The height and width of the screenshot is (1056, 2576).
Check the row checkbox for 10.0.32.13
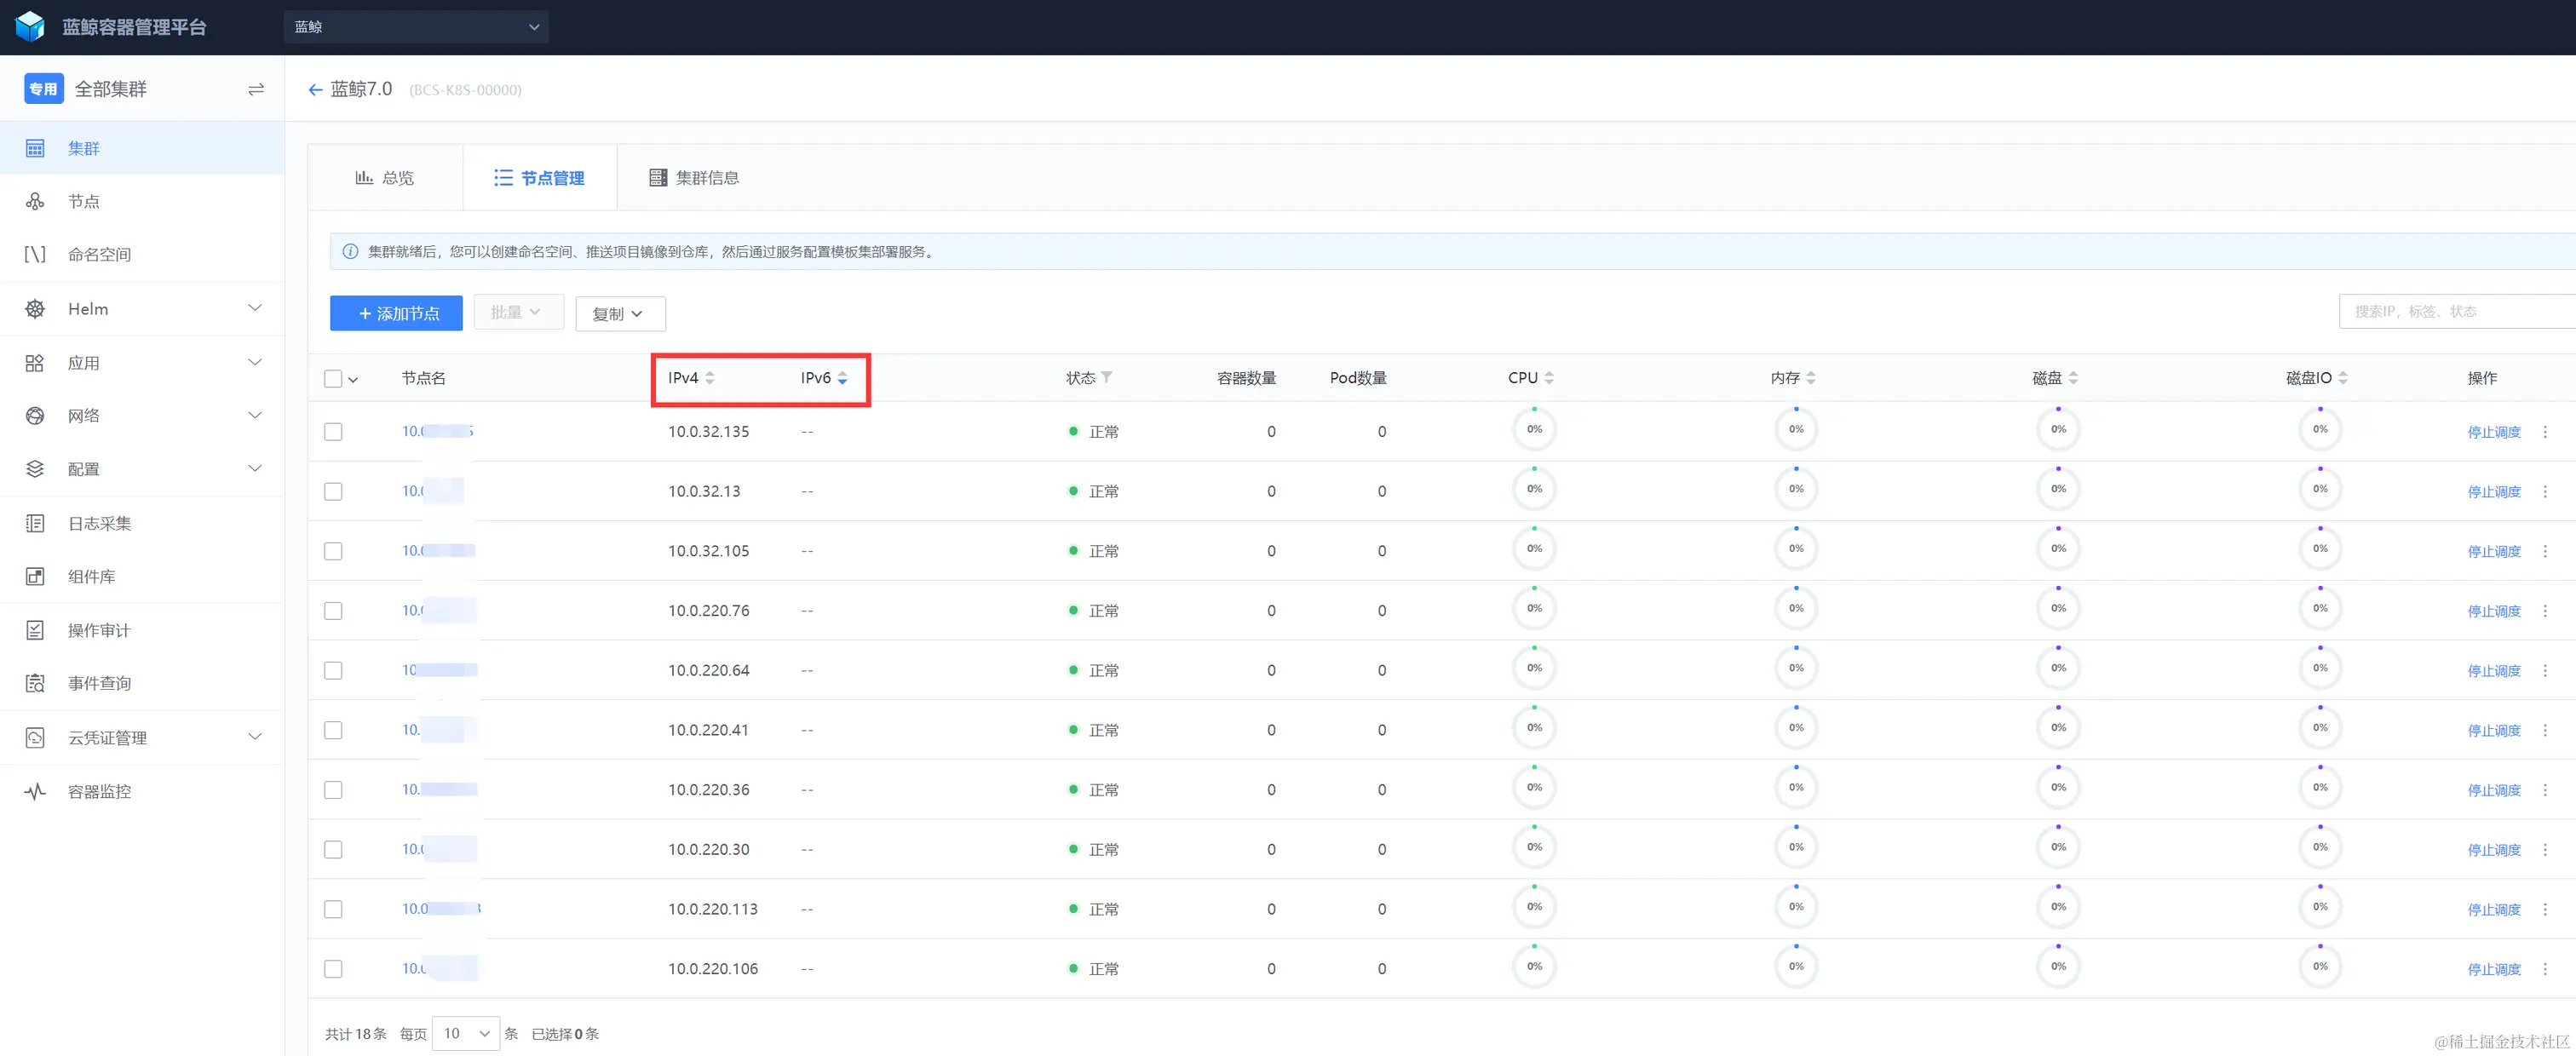pyautogui.click(x=333, y=491)
